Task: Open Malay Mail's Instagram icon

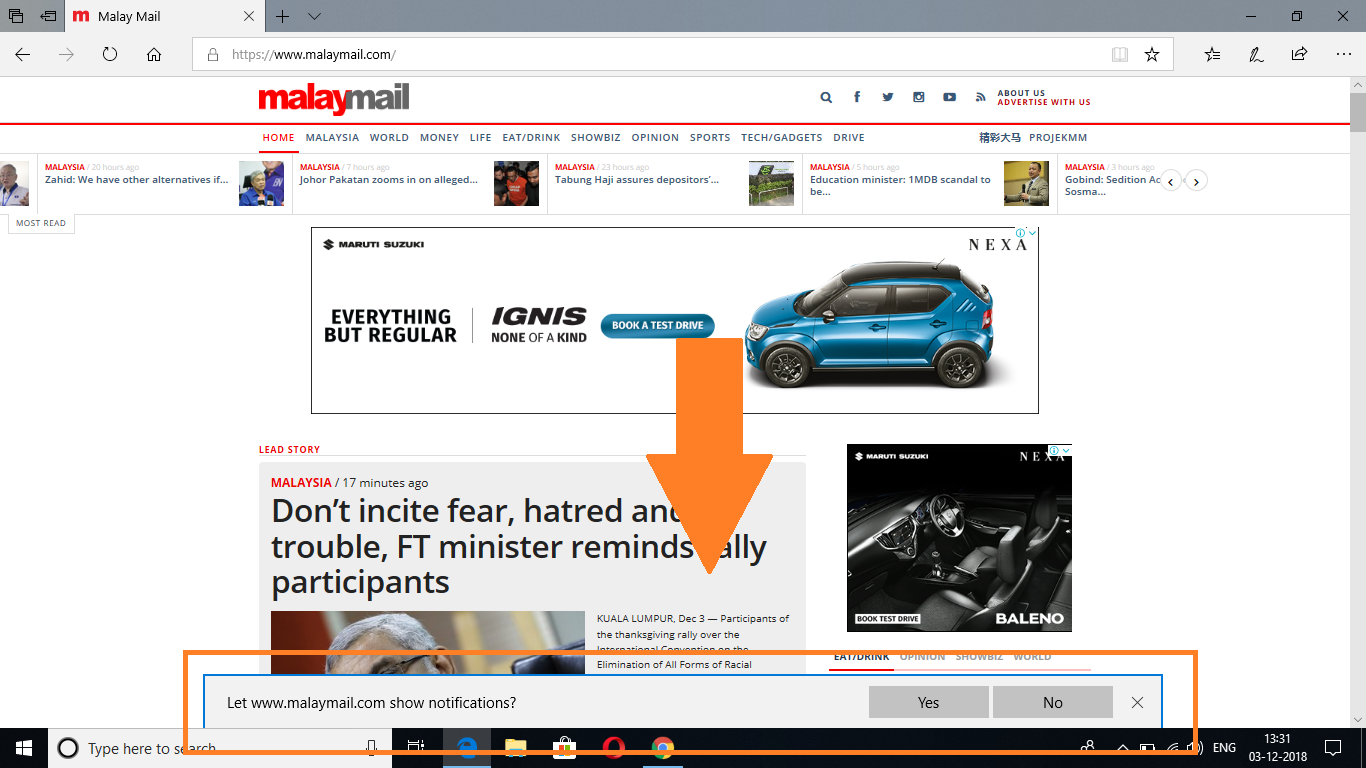Action: (x=918, y=97)
